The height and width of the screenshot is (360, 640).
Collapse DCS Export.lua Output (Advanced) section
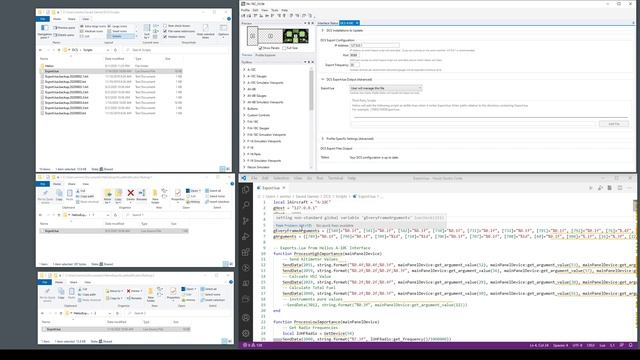(x=322, y=80)
